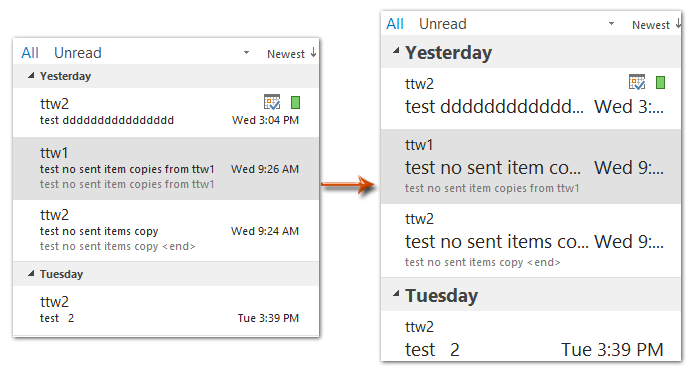Click meeting calendar icon in left ttw2 message

pyautogui.click(x=272, y=102)
